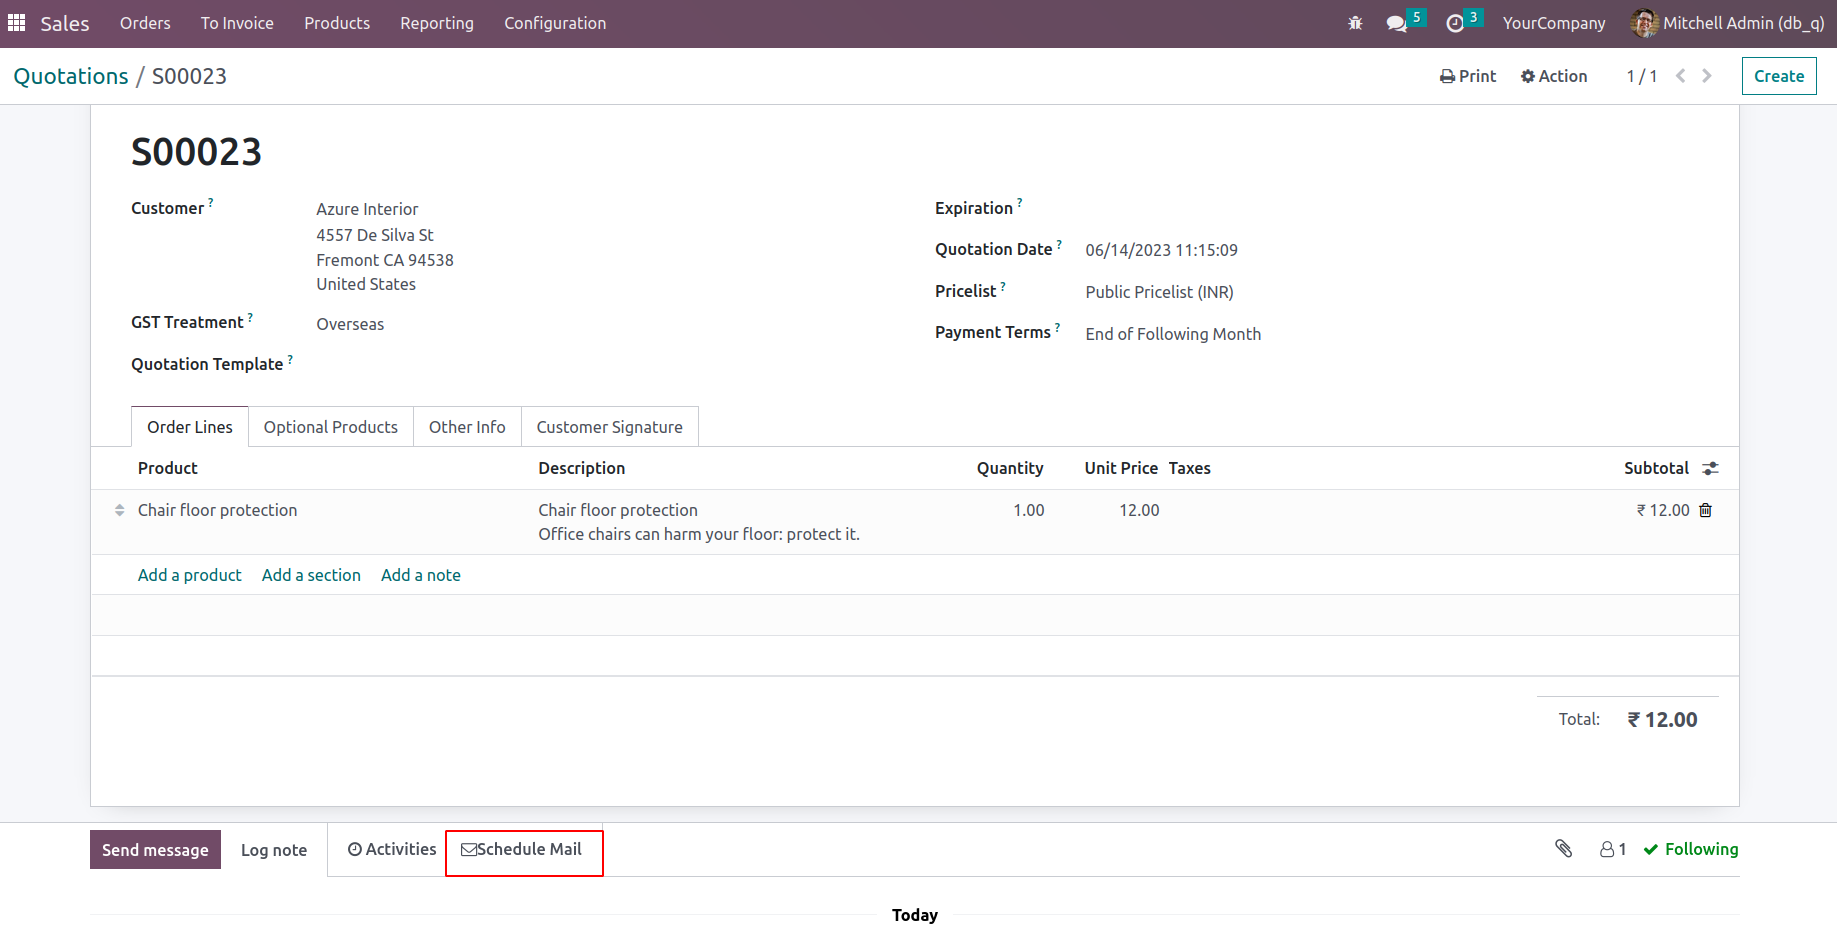This screenshot has height=938, width=1837.
Task: Show followers list icon
Action: coord(1612,849)
